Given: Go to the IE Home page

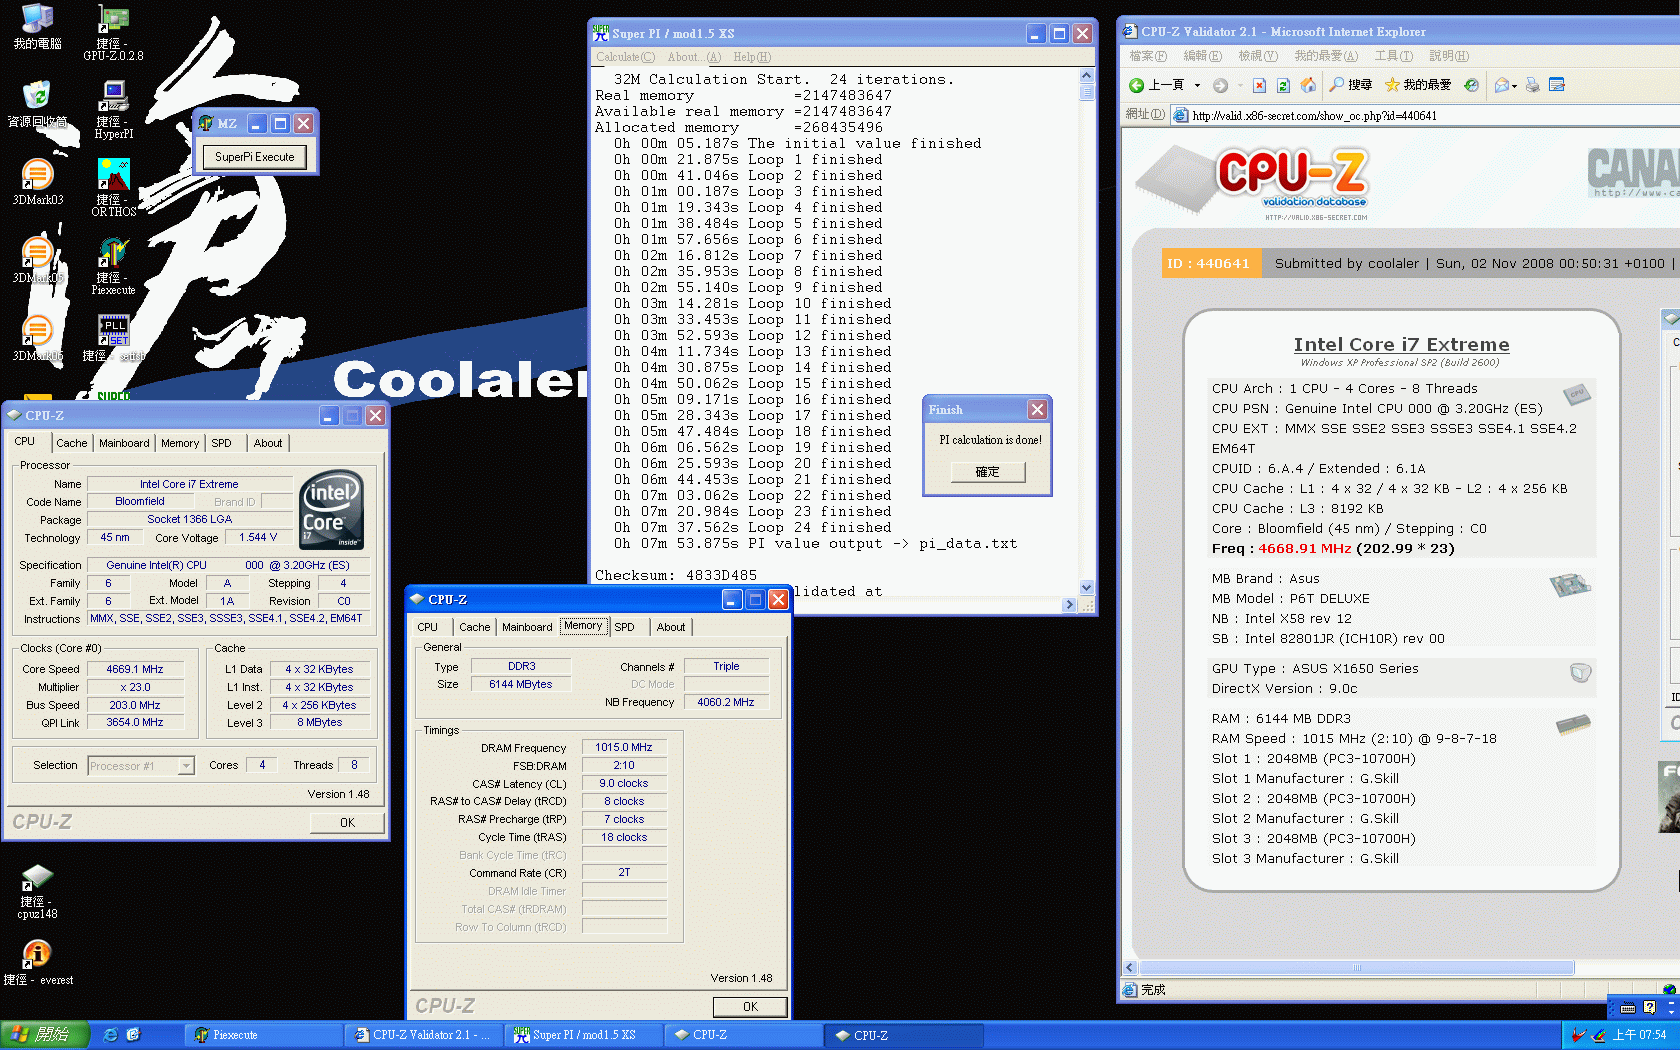Looking at the screenshot, I should pos(1308,85).
